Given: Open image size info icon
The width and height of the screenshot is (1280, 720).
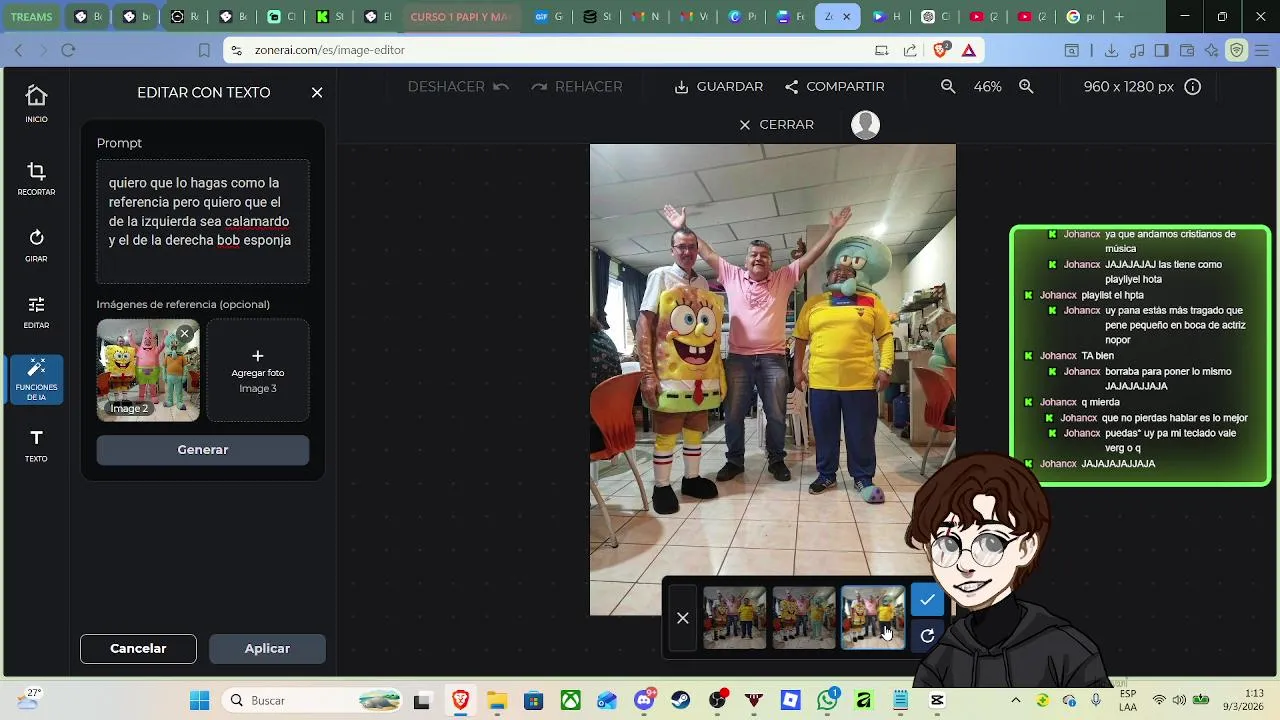Looking at the screenshot, I should [1192, 87].
